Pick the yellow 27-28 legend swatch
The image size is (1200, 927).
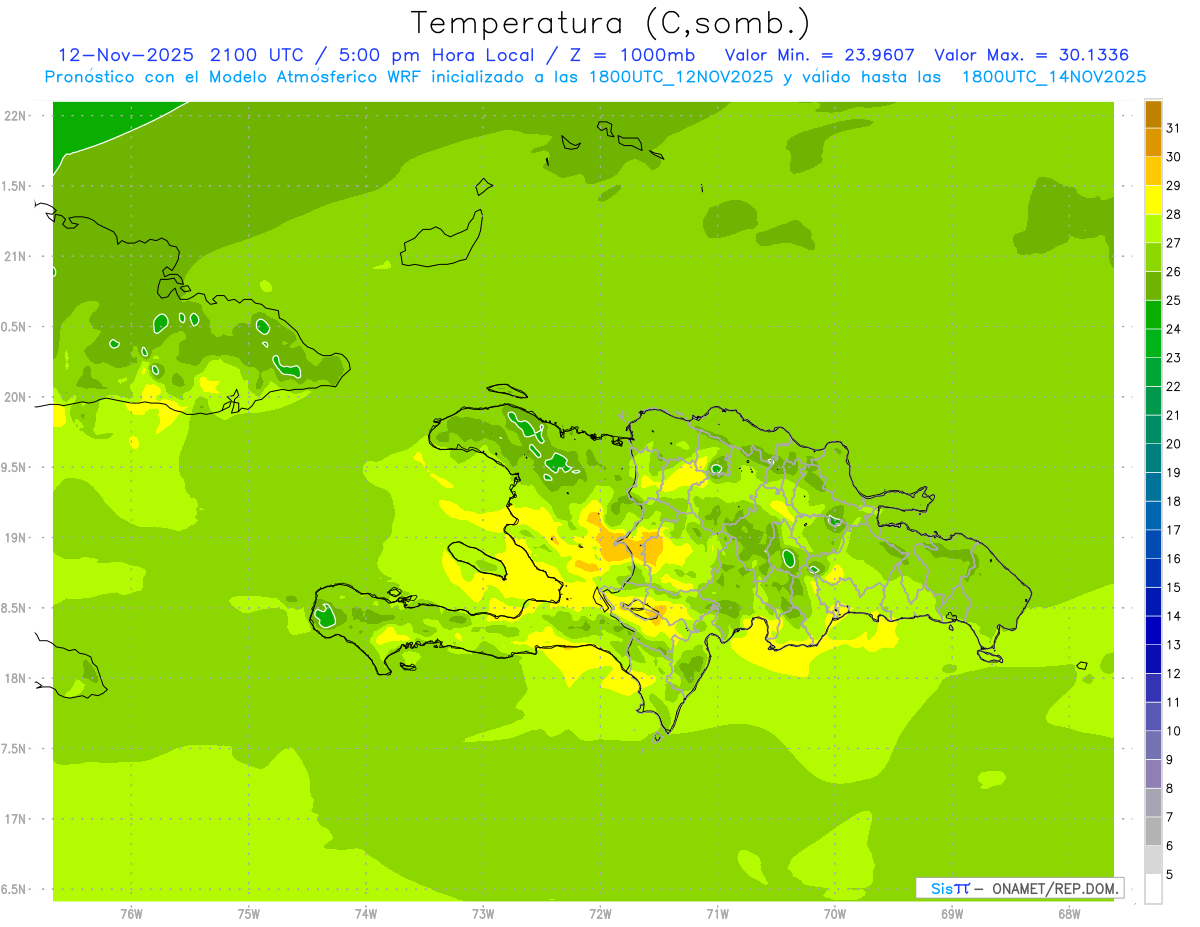[1153, 200]
